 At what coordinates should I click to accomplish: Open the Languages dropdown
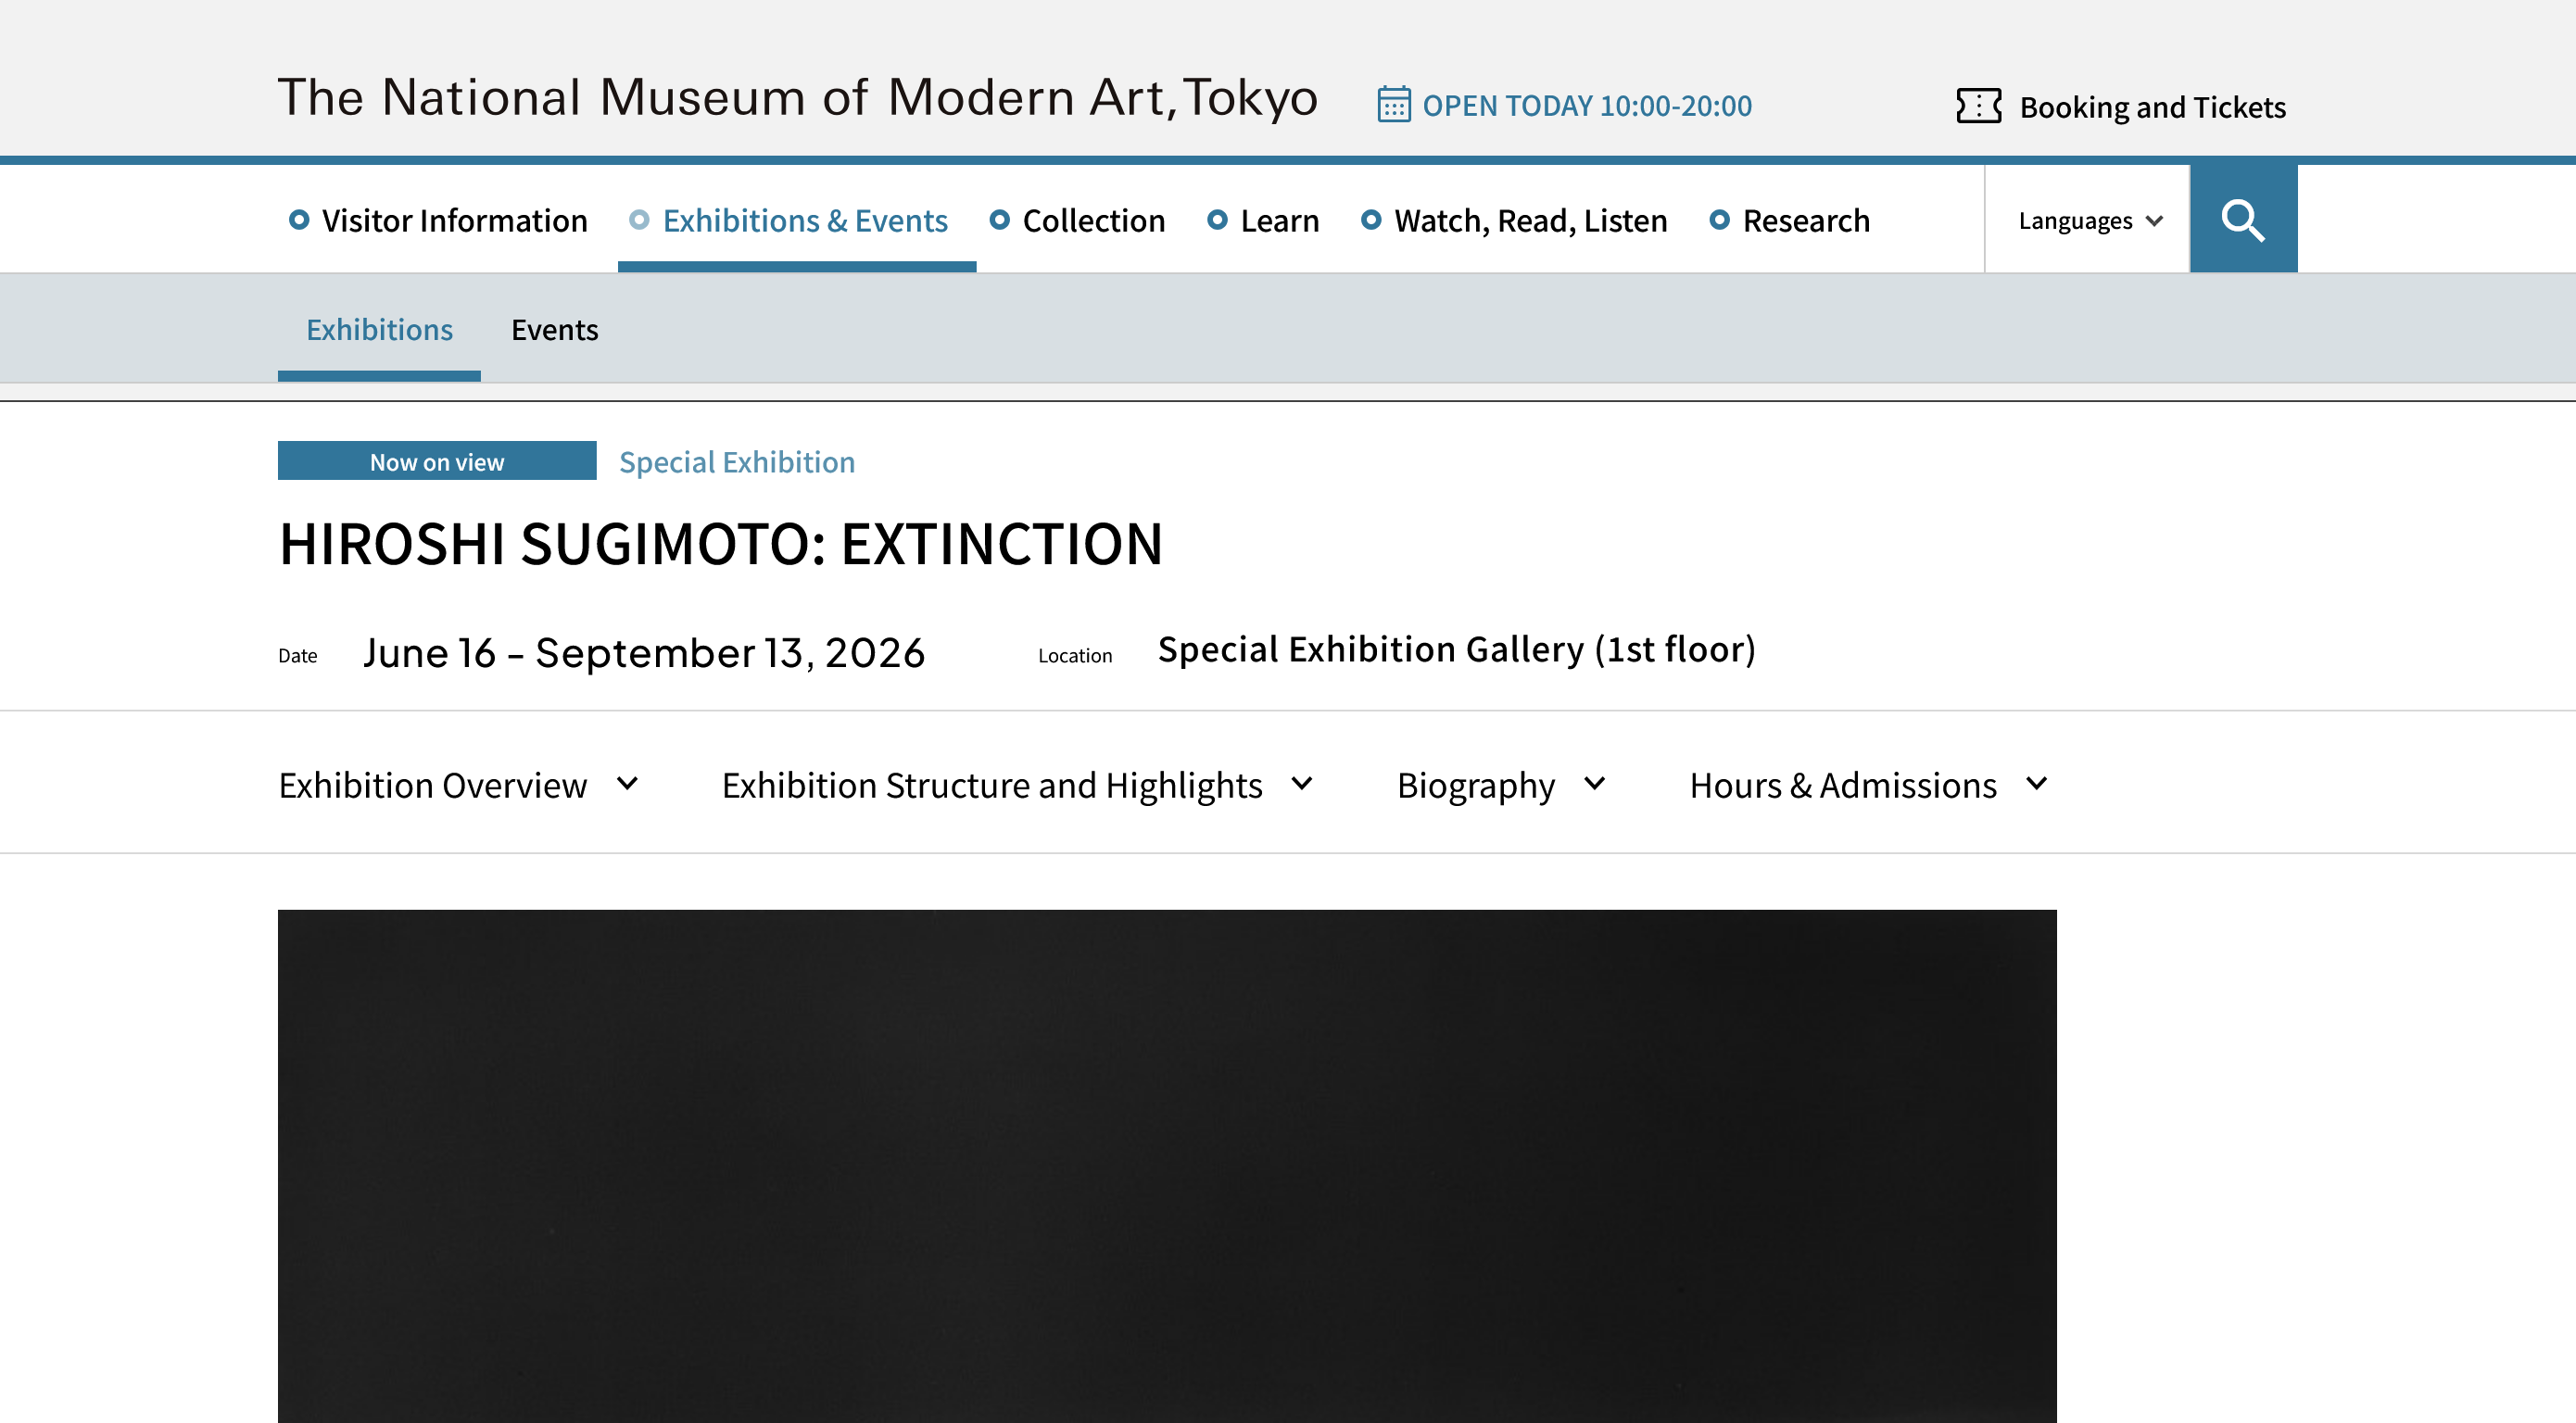(2089, 220)
